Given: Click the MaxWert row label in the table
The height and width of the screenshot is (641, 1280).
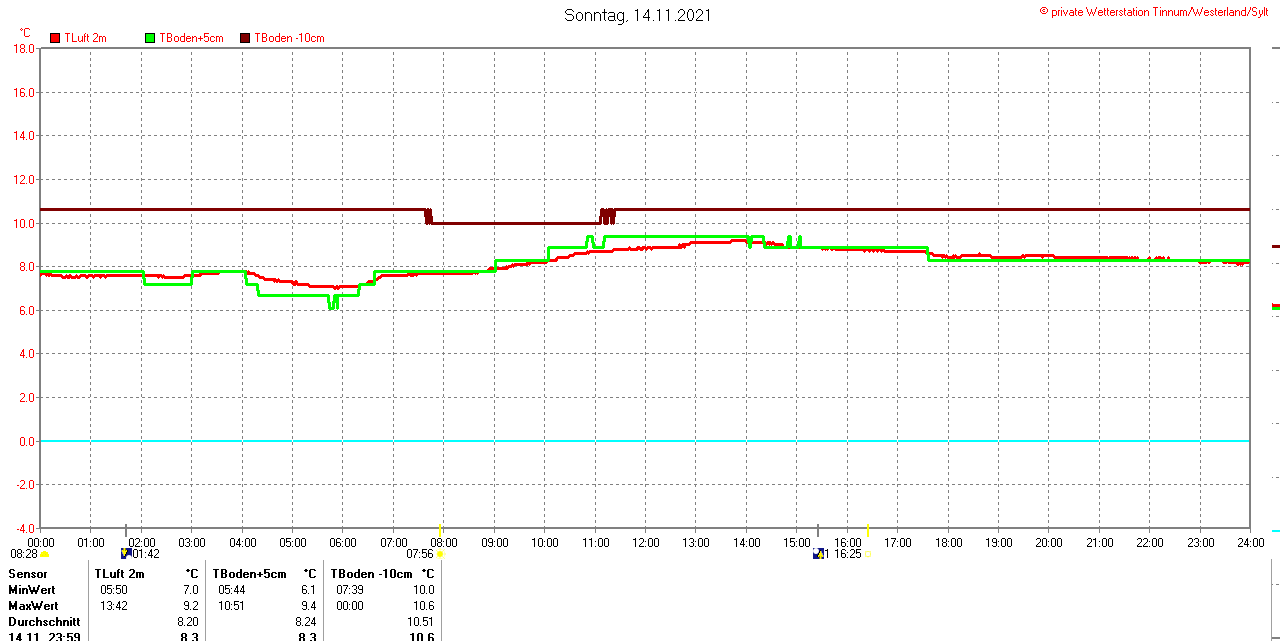Looking at the screenshot, I should click(x=33, y=606).
